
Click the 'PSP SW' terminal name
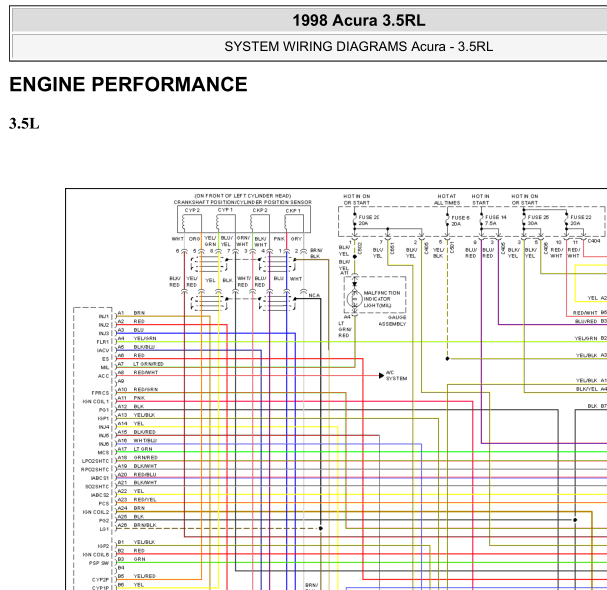click(99, 563)
